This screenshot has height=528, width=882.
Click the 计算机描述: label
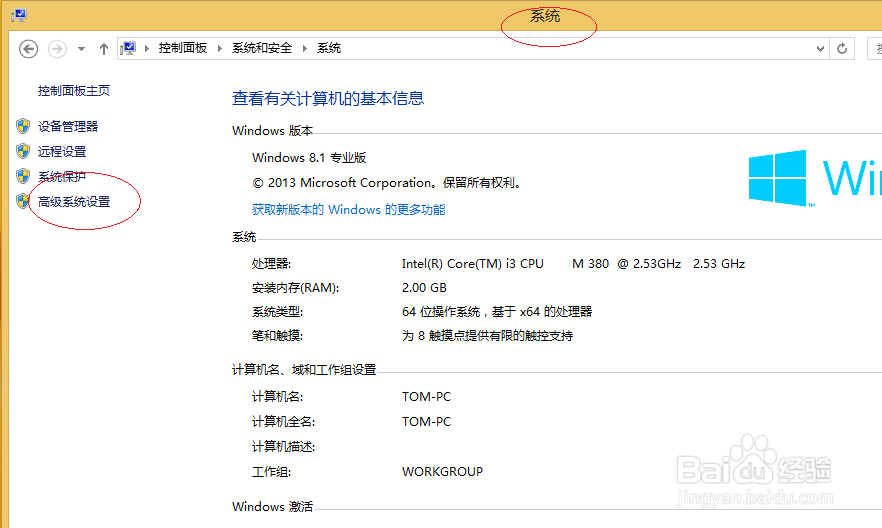click(x=283, y=446)
